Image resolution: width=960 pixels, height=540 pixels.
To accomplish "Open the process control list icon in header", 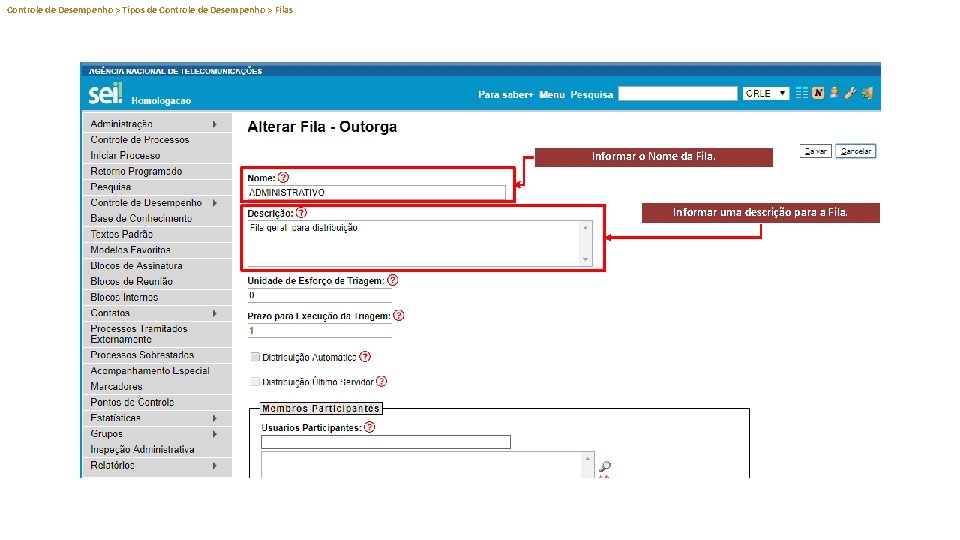I will pos(801,93).
